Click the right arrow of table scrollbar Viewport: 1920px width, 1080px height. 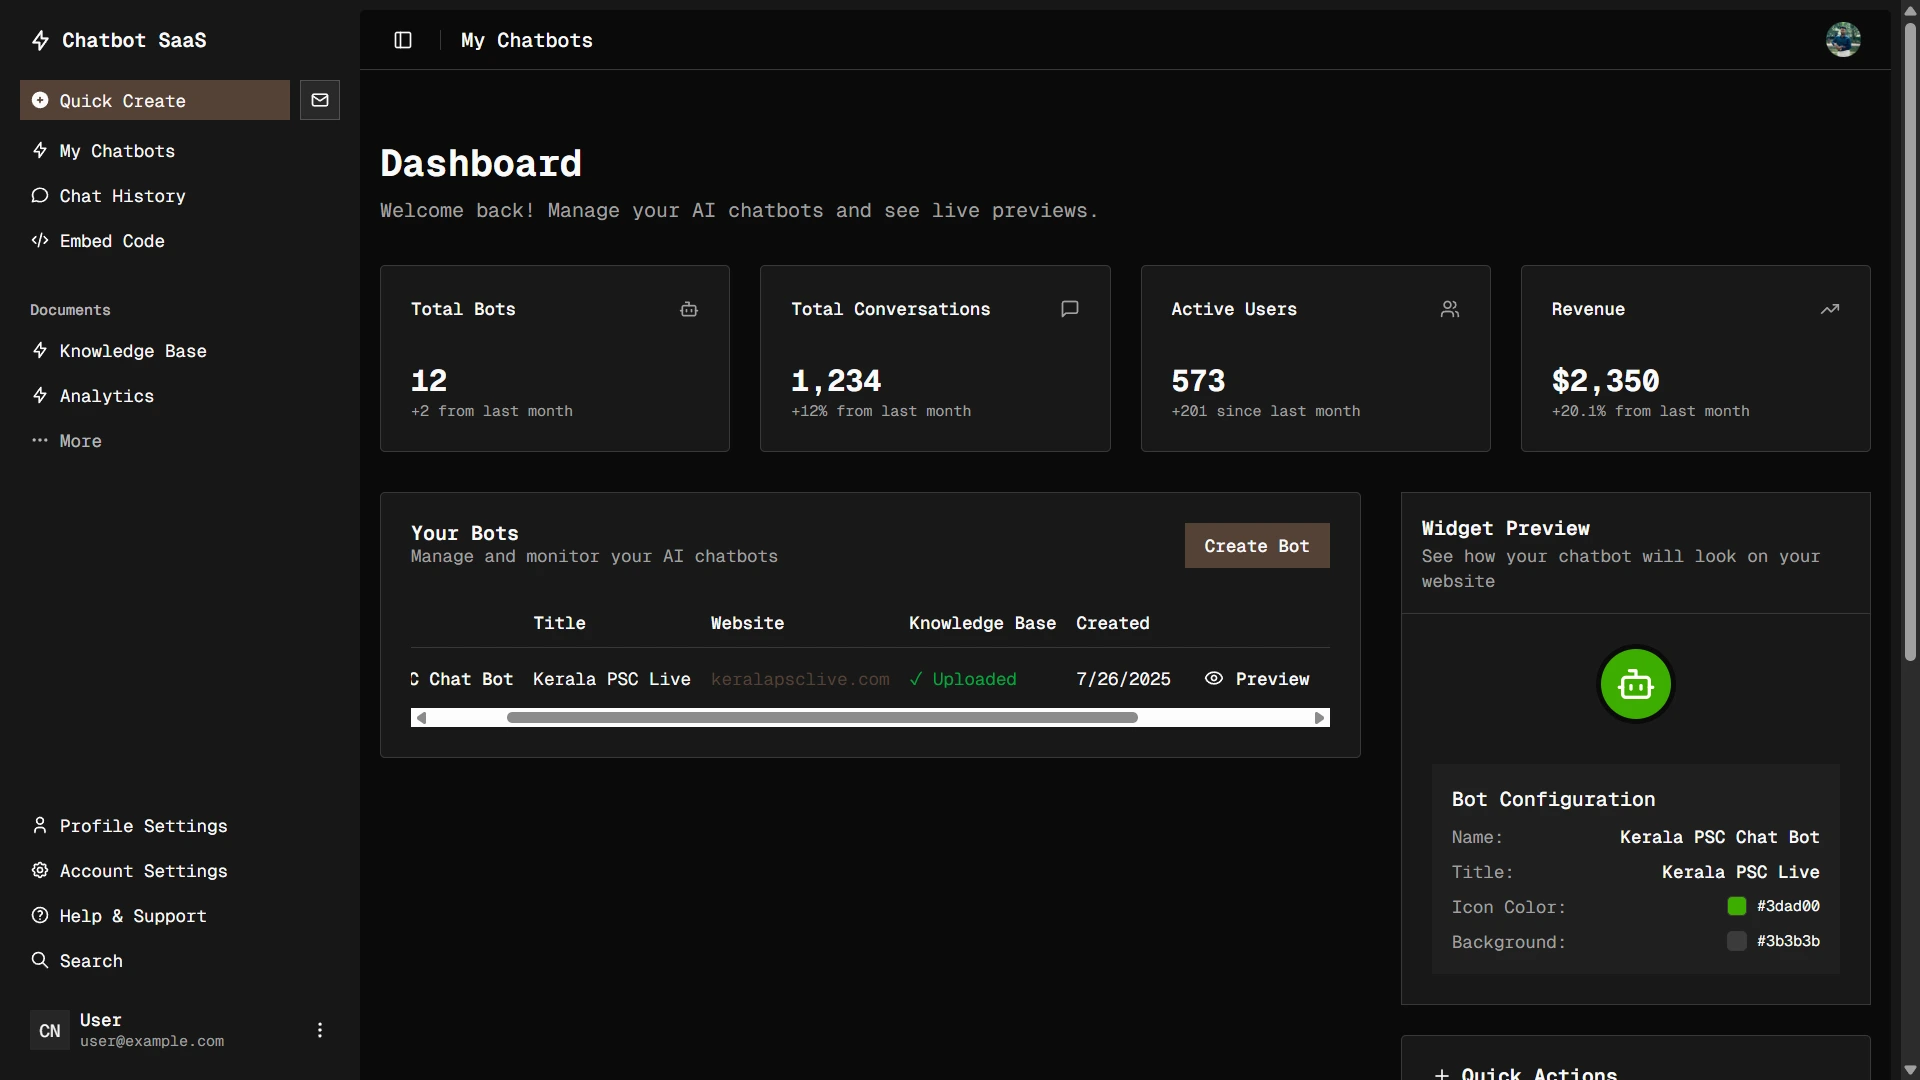(1319, 718)
